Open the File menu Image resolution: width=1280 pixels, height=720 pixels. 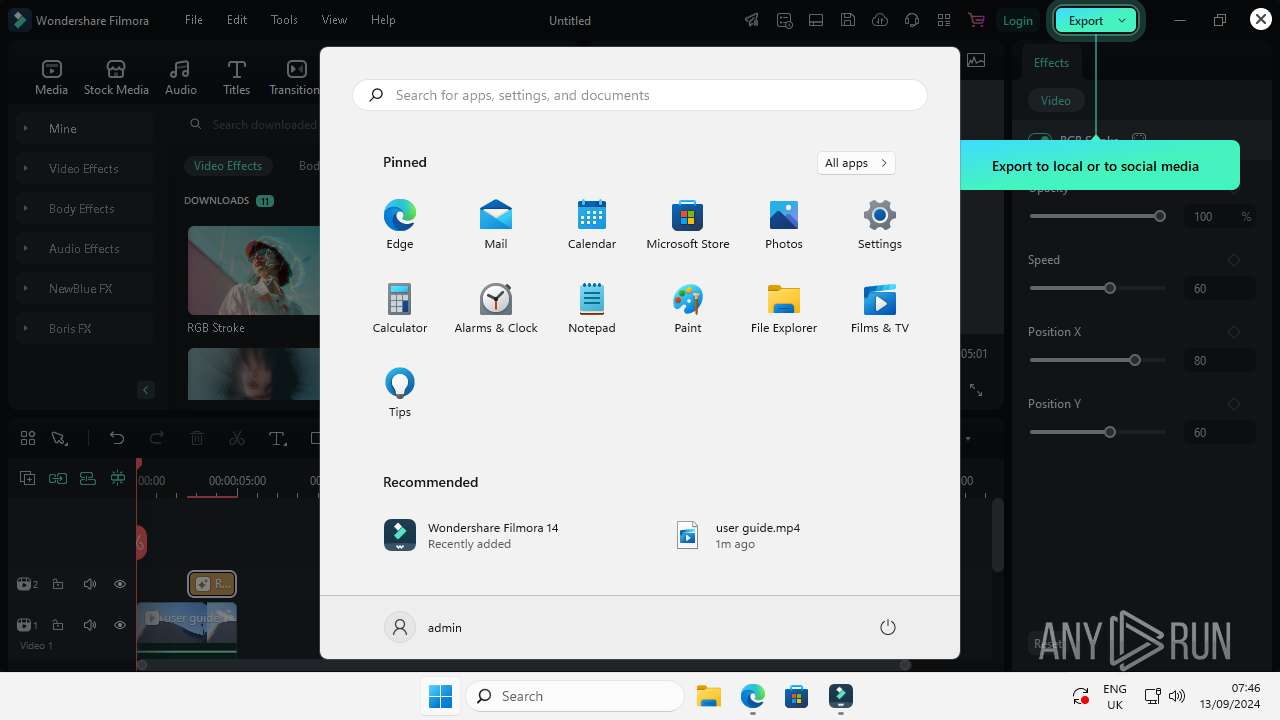[x=194, y=20]
